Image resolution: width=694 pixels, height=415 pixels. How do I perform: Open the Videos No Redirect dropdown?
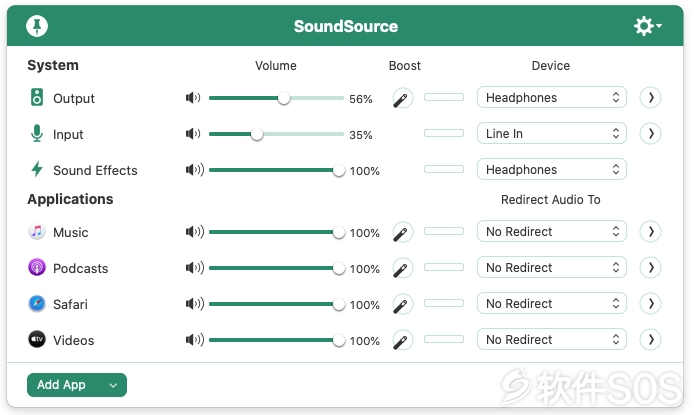[x=551, y=339]
